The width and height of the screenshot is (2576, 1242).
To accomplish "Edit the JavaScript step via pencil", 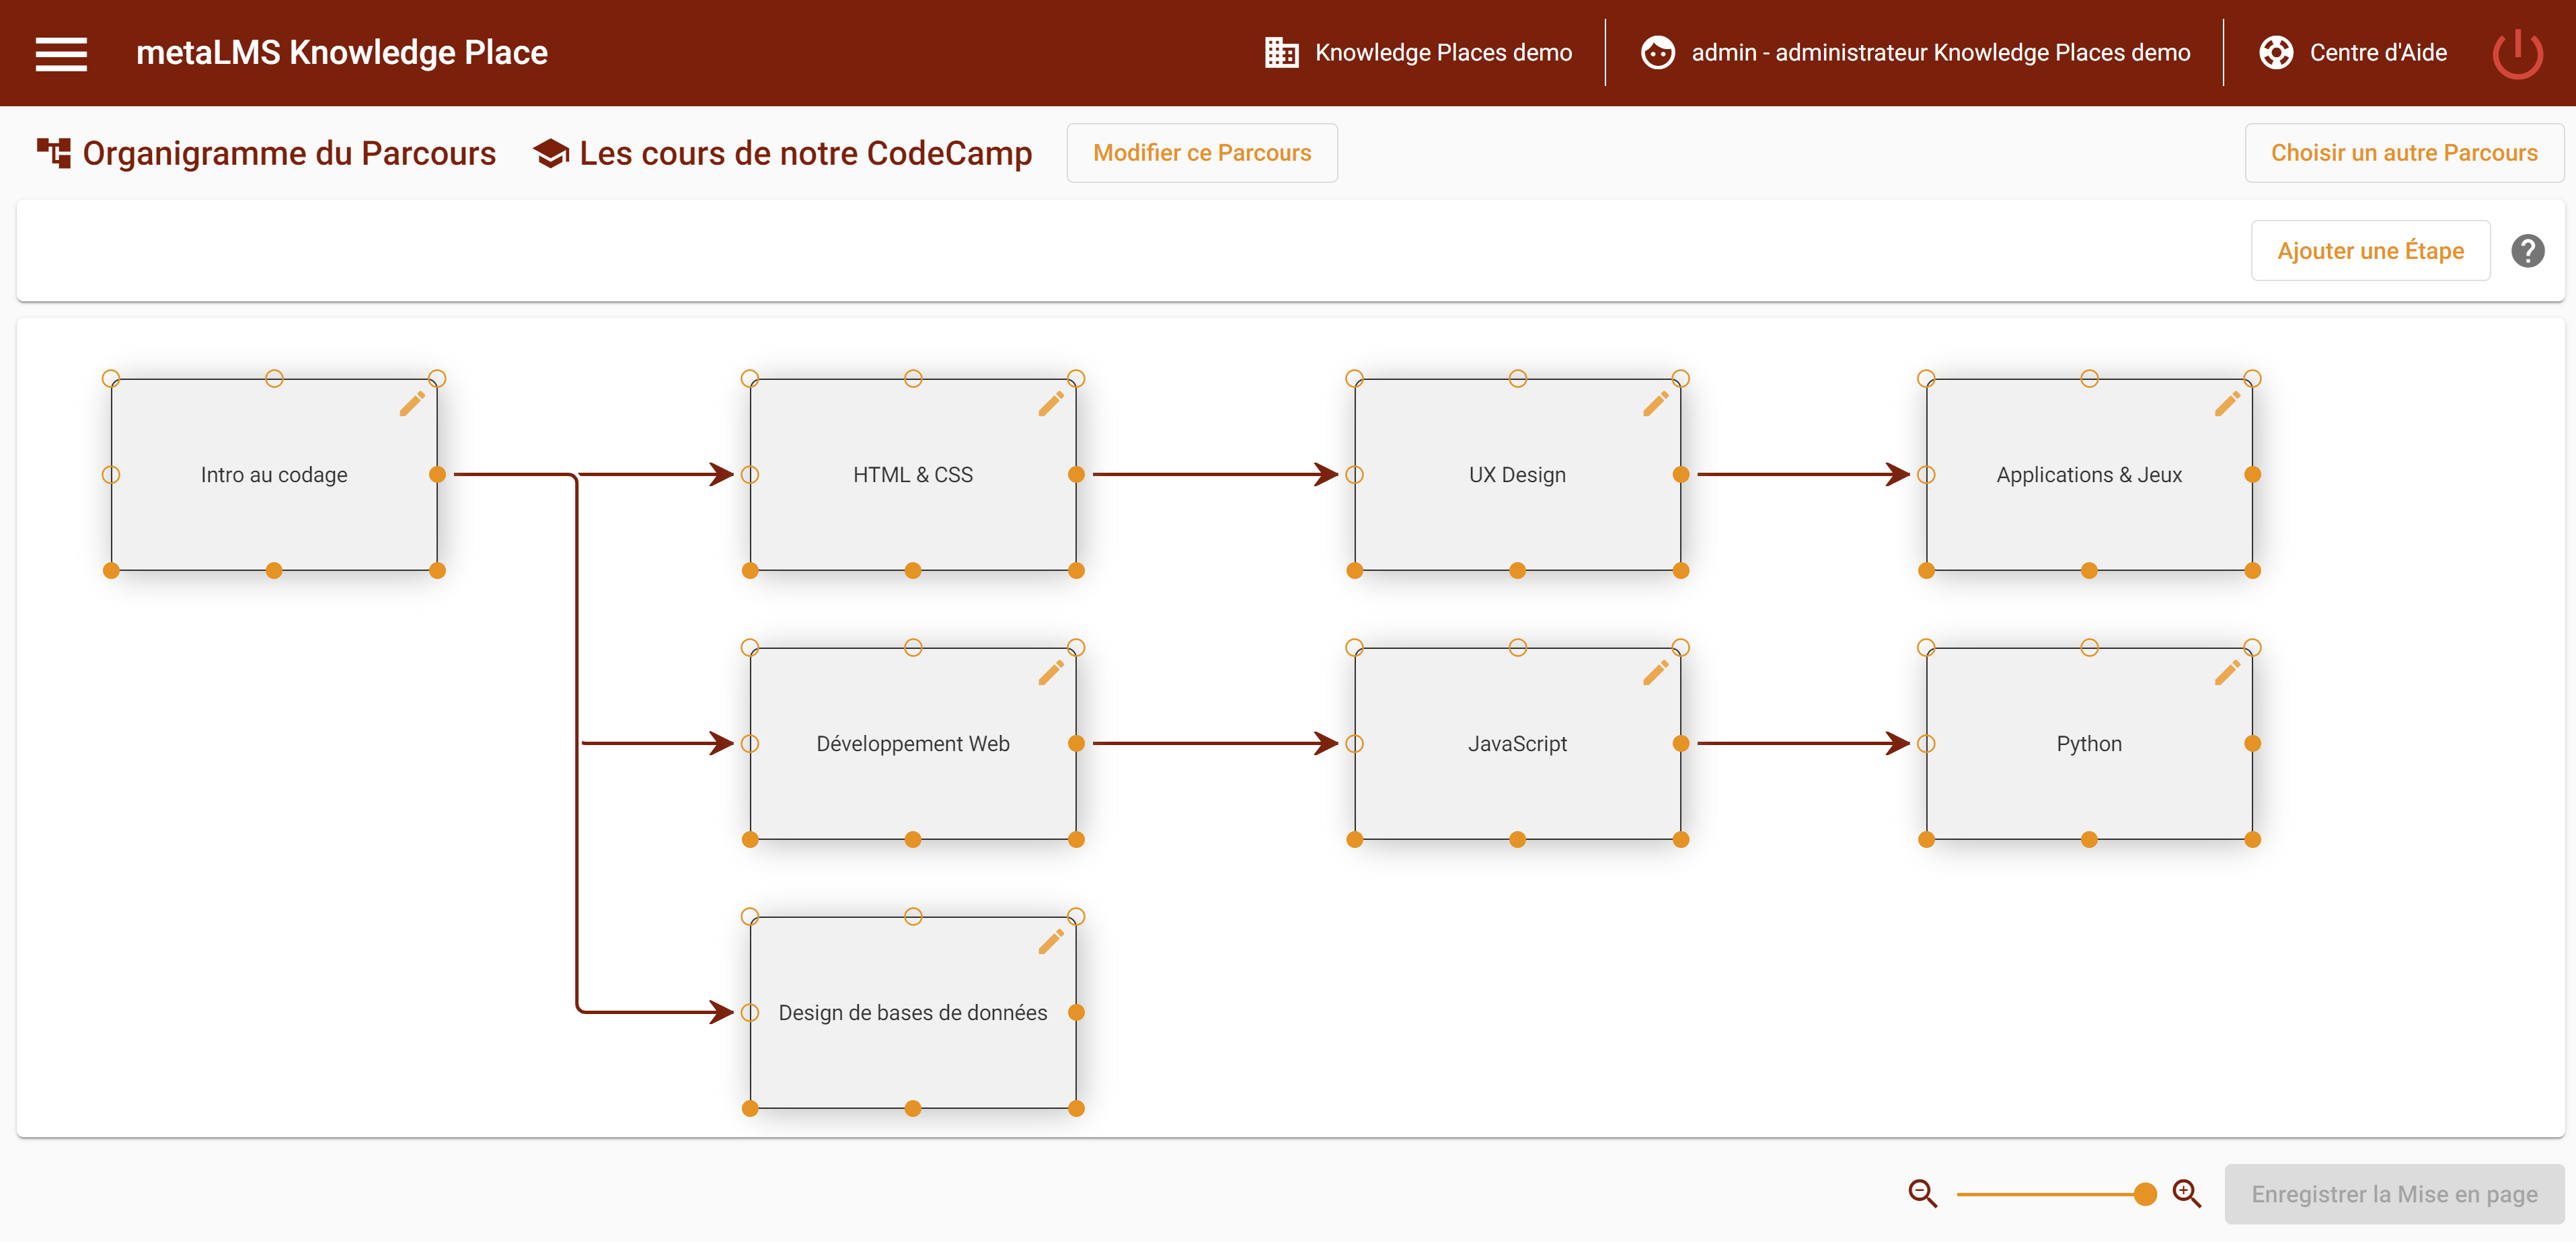I will tap(1655, 673).
